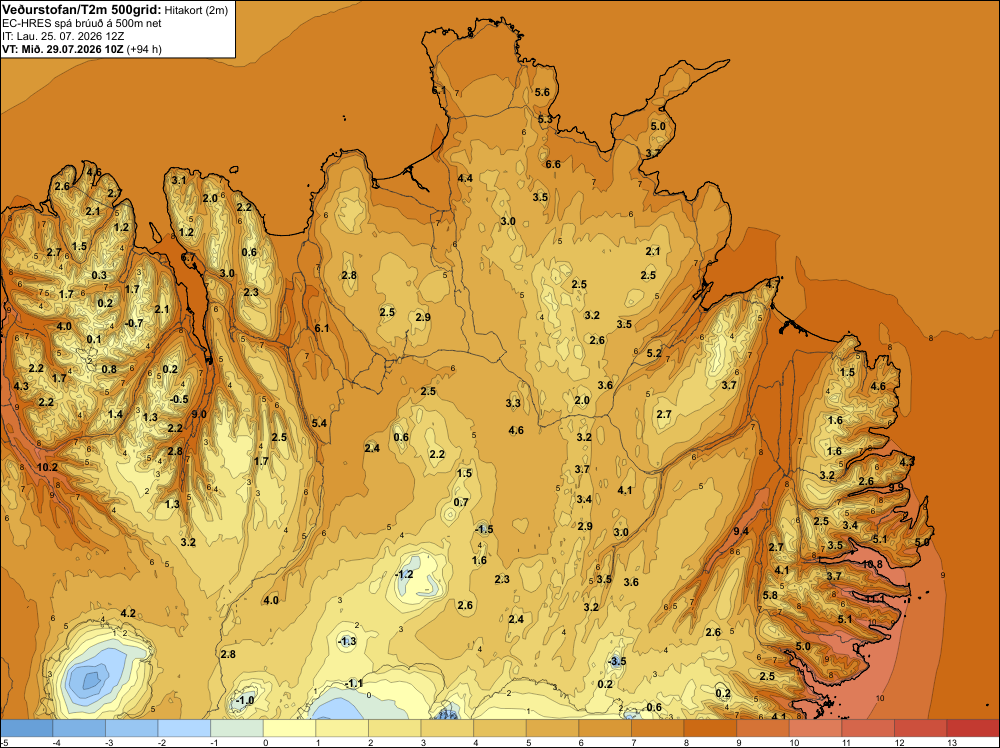Viewport: 1000px width, 748px height.
Task: Click the 4.4 temperature label
Action: [465, 178]
